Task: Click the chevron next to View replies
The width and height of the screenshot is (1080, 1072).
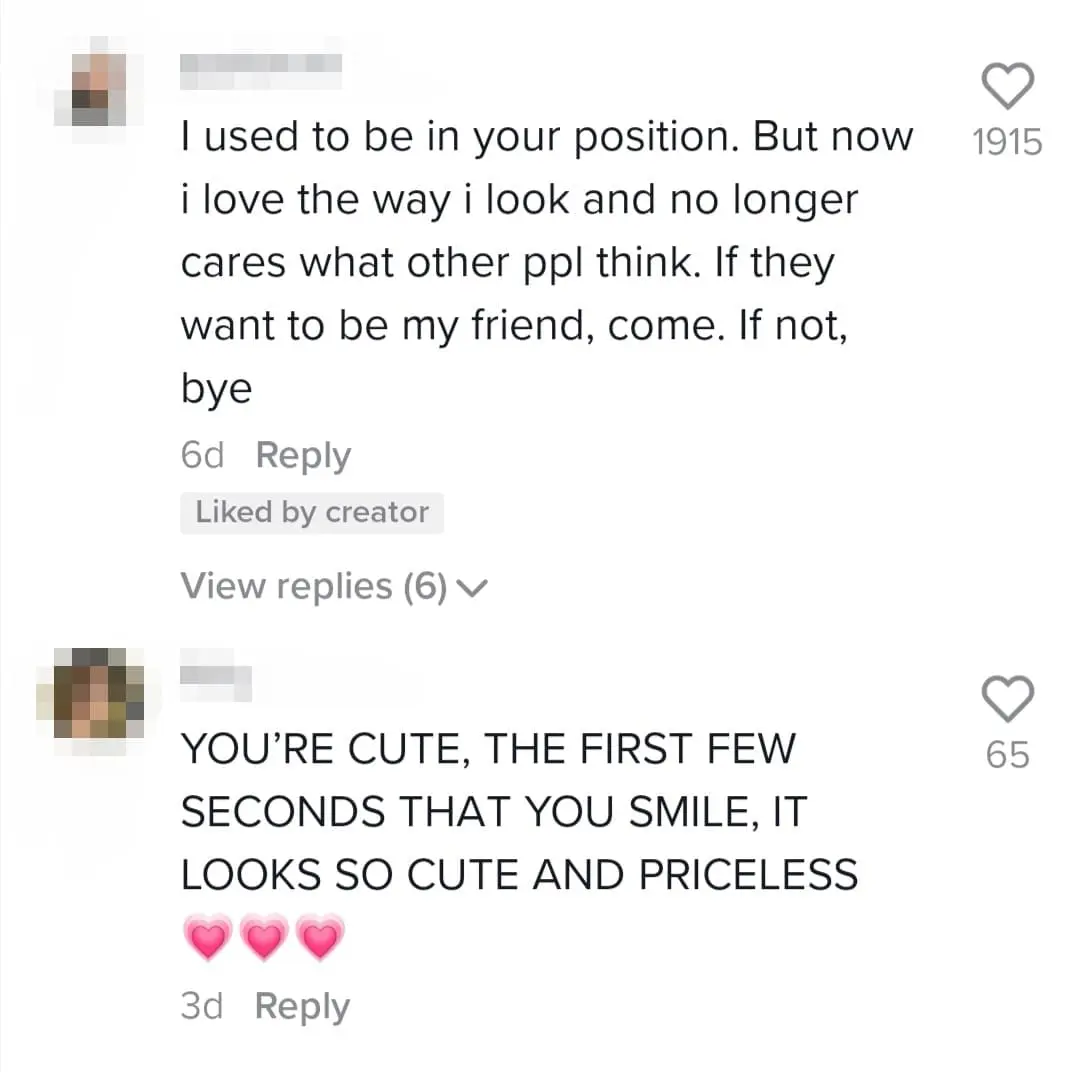Action: 472,588
